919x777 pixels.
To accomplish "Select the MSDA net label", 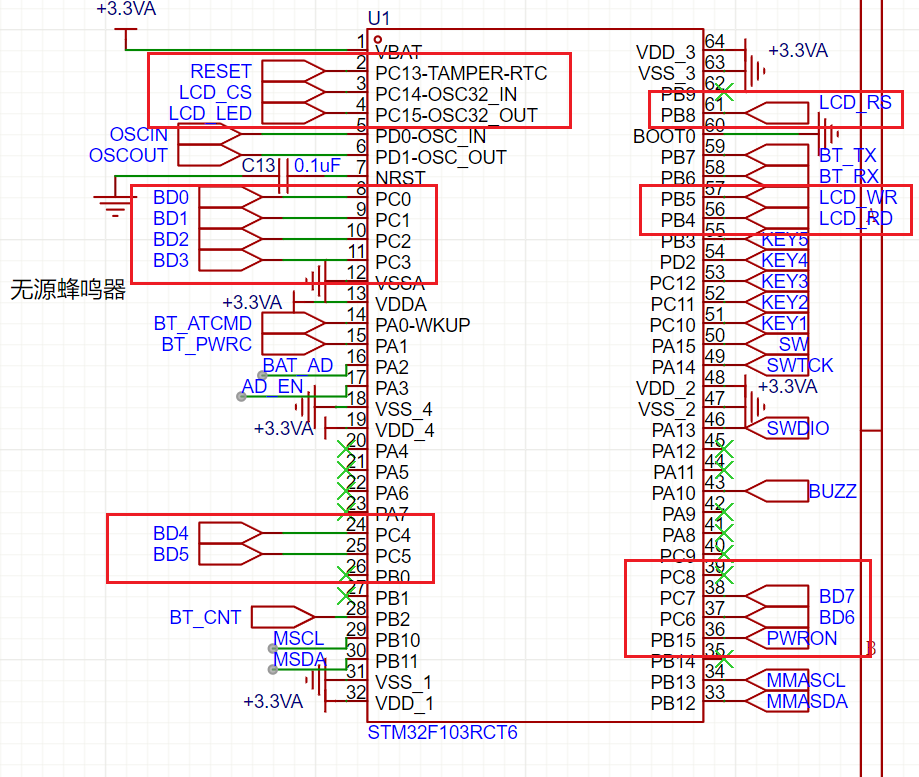I will [299, 660].
